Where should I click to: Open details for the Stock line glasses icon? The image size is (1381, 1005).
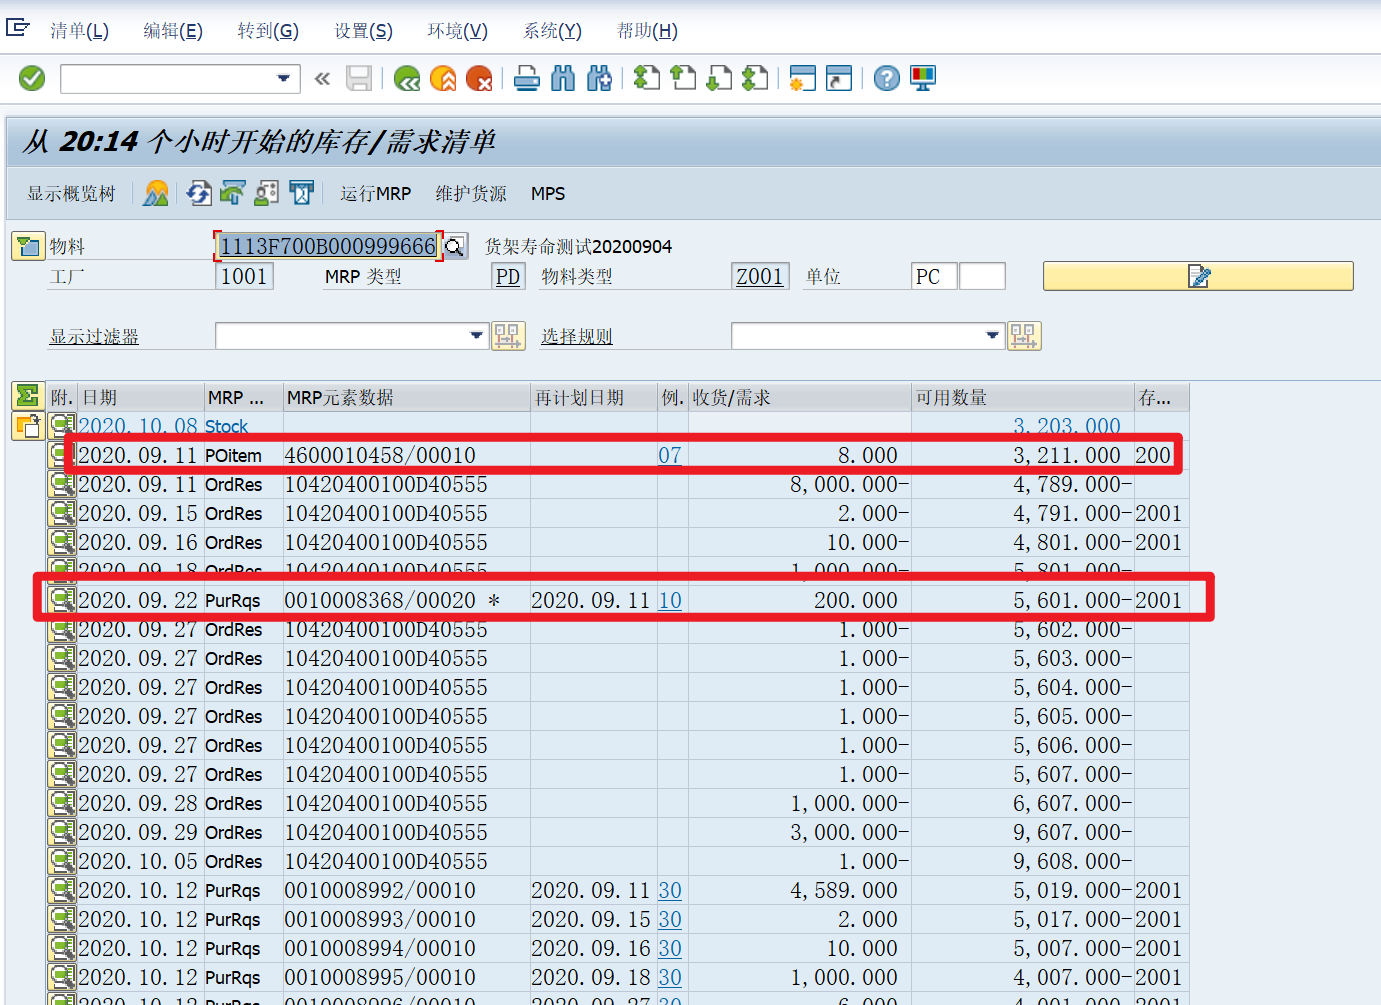[x=62, y=425]
